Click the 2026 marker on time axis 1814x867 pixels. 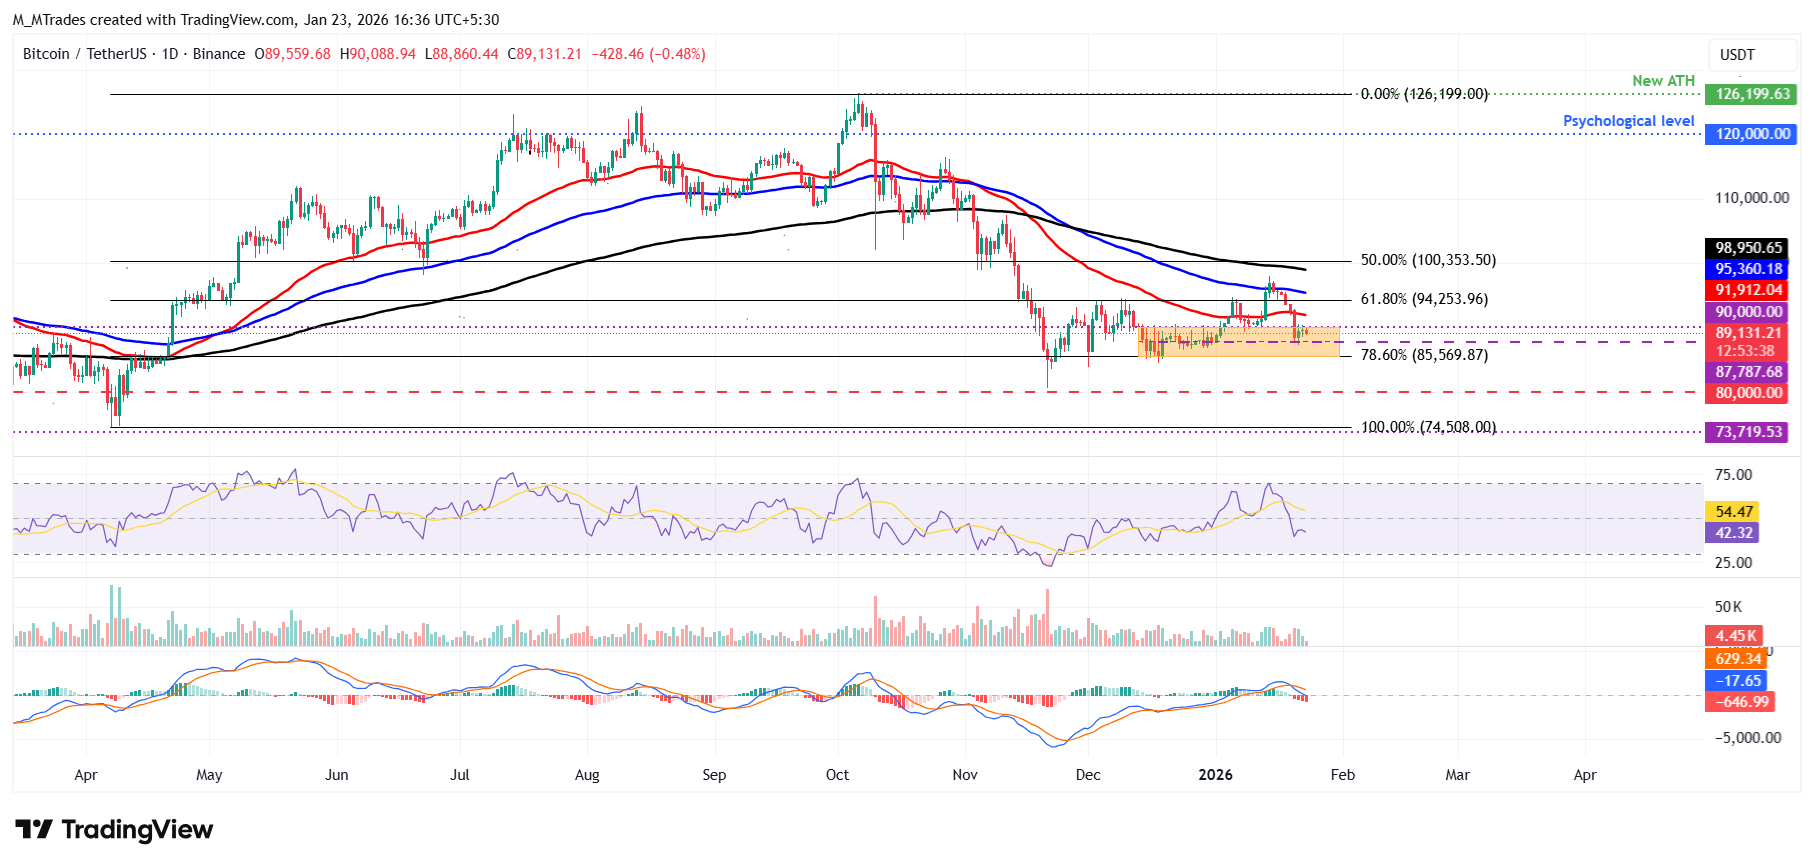click(1215, 775)
